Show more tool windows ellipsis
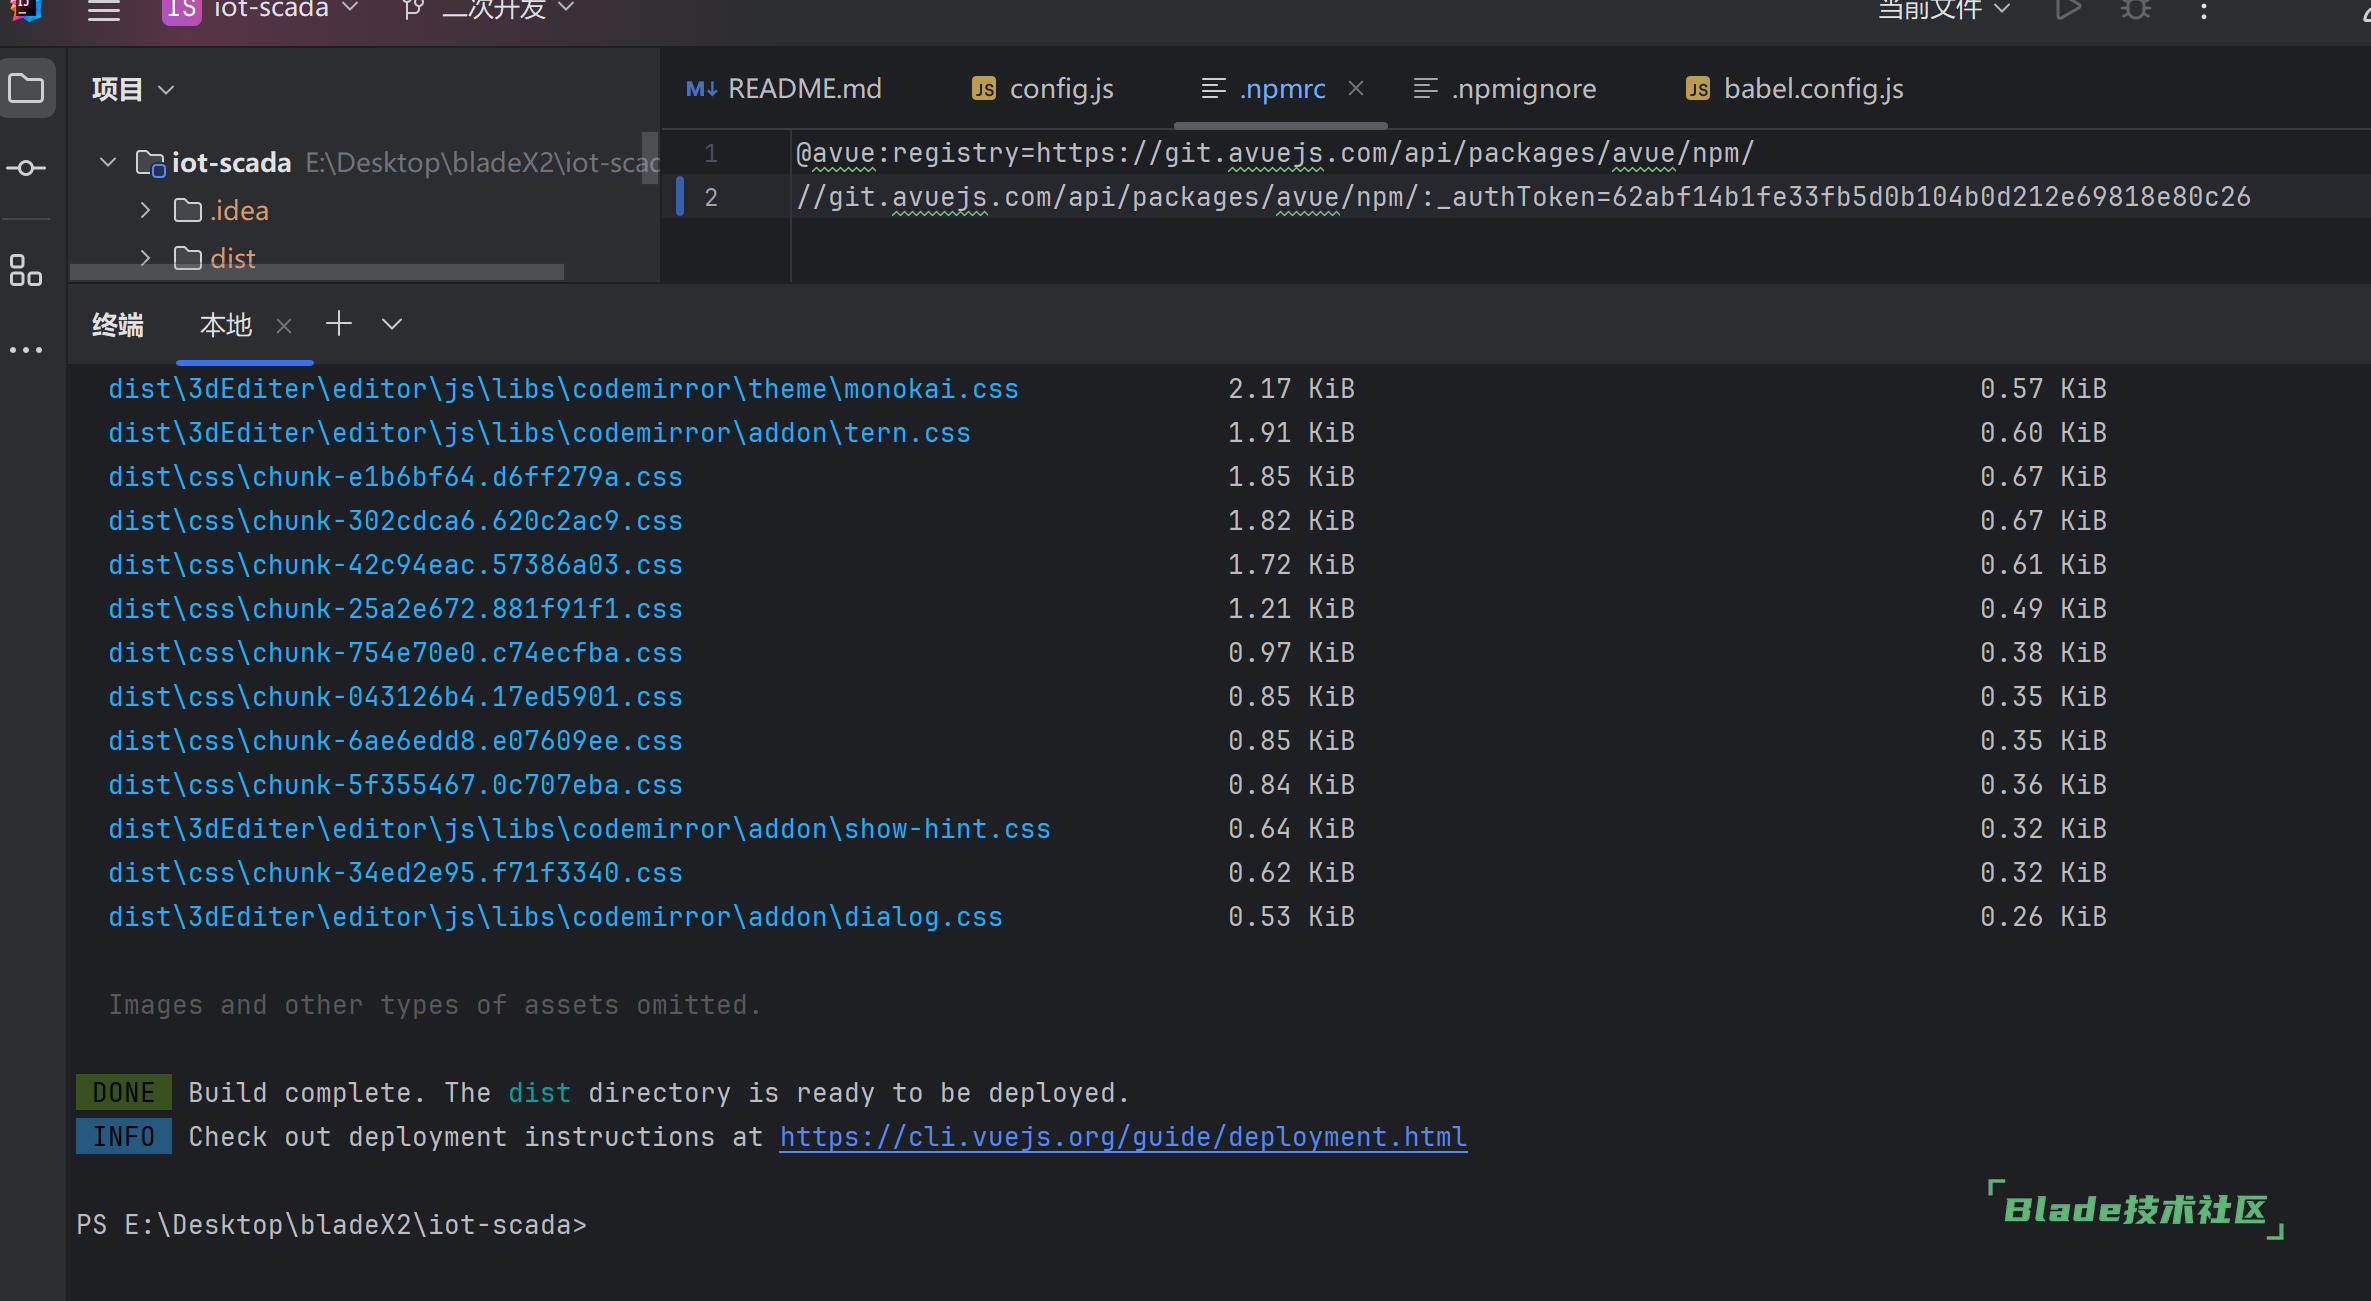This screenshot has height=1301, width=2371. [x=26, y=350]
